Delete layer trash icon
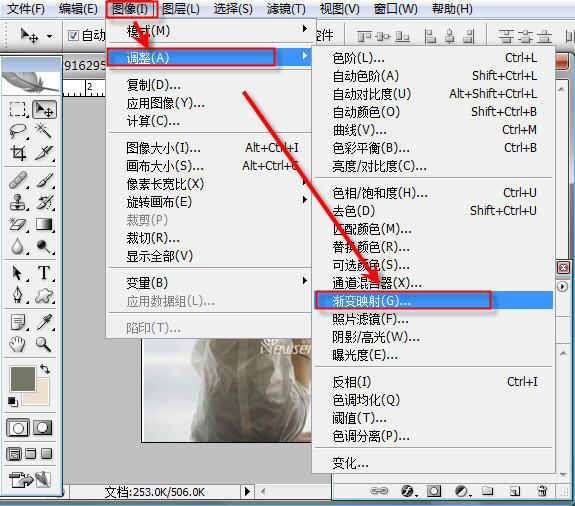The image size is (575, 506). pos(542,491)
